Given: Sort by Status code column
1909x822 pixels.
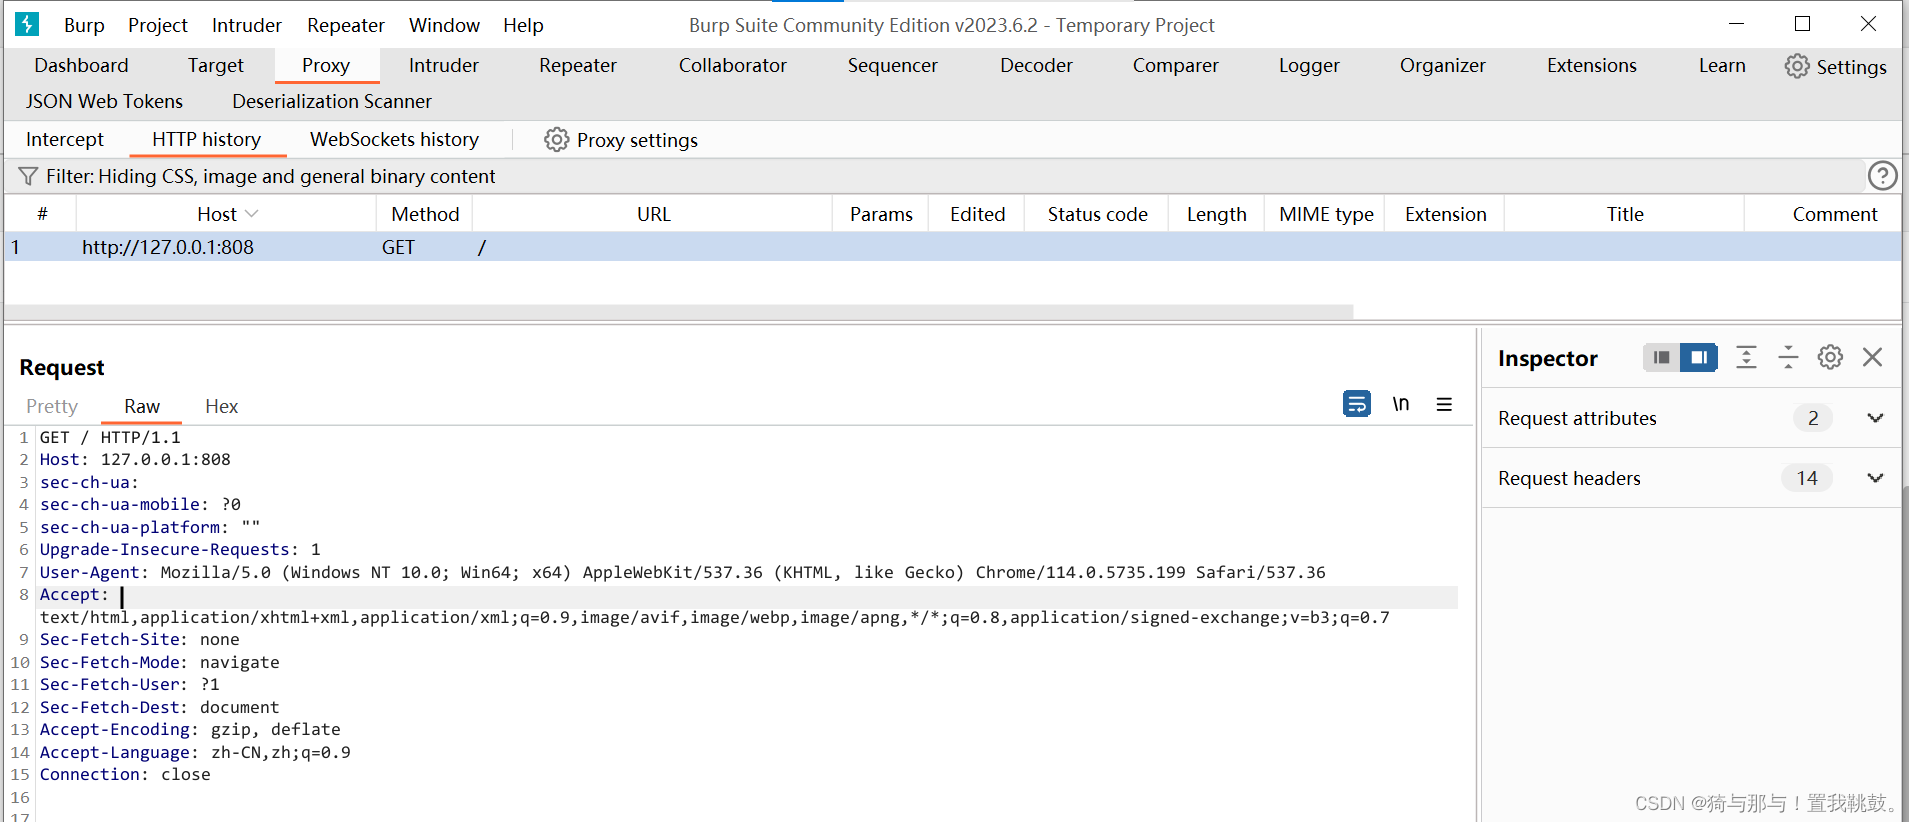Looking at the screenshot, I should tap(1097, 214).
